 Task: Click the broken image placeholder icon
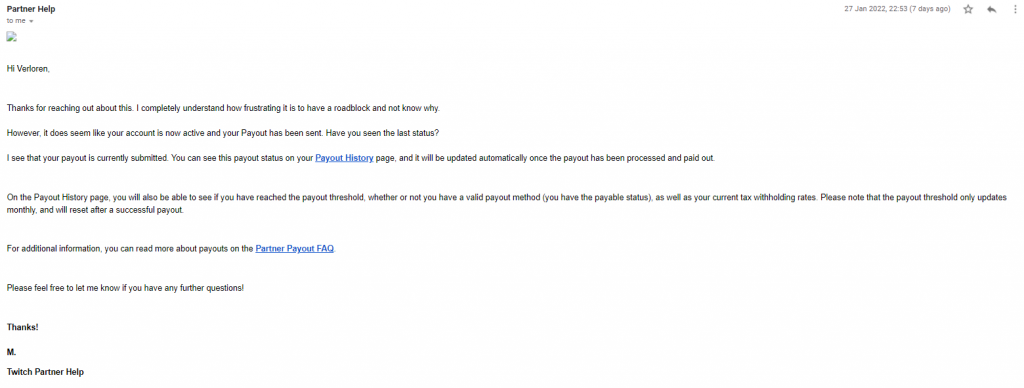click(11, 37)
